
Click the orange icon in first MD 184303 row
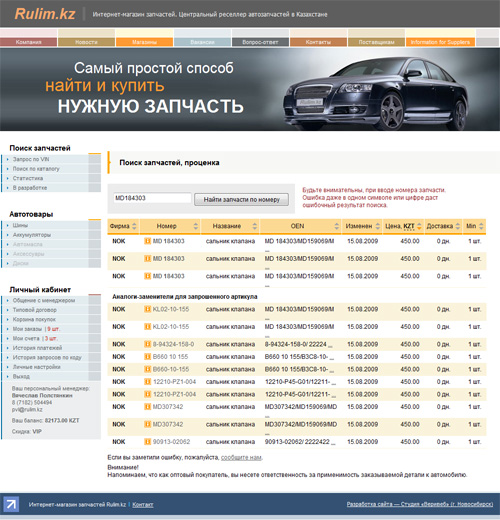[147, 241]
